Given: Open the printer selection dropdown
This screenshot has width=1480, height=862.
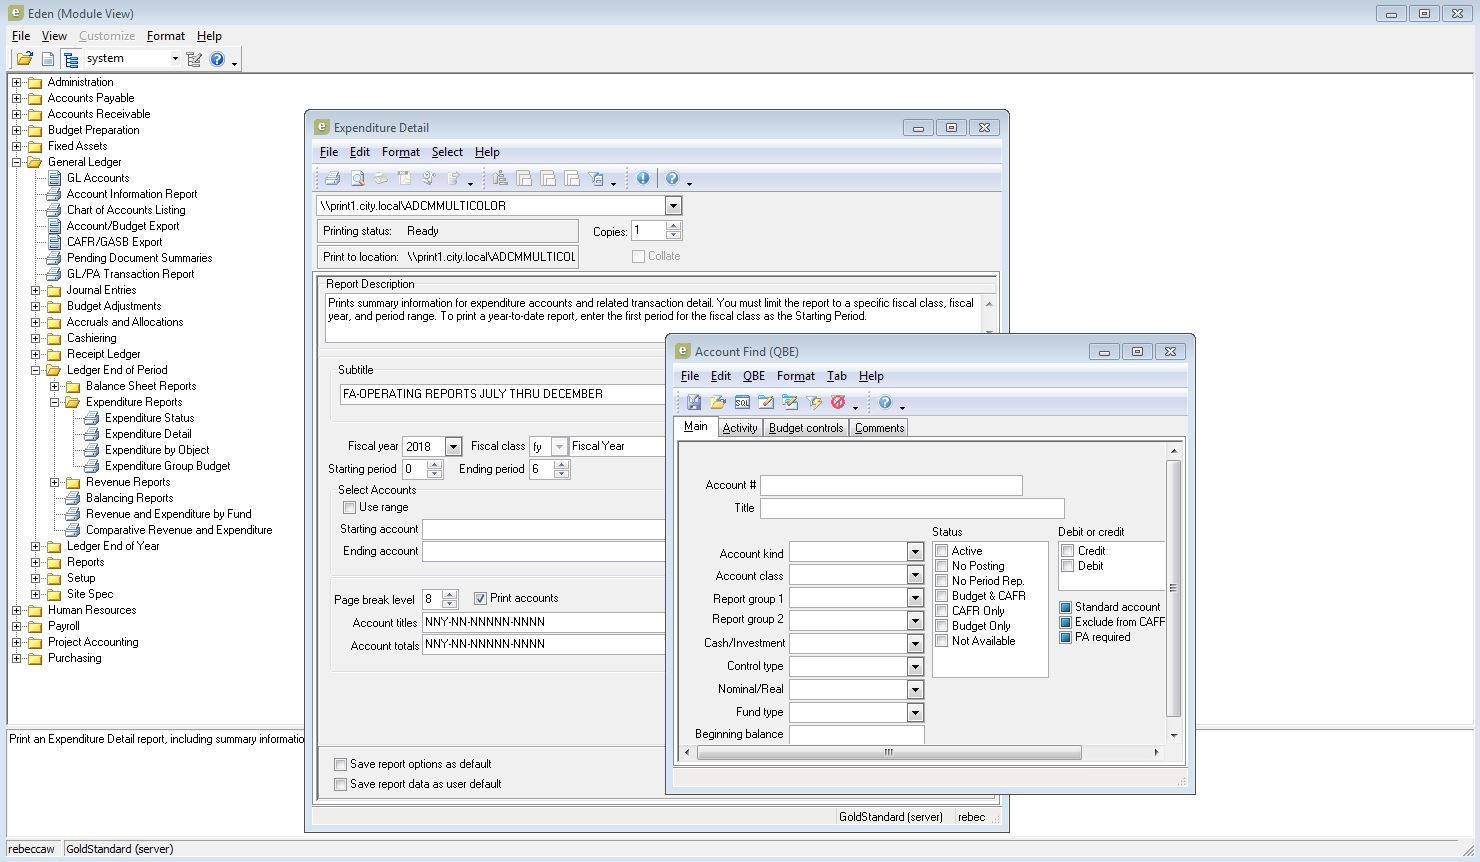Looking at the screenshot, I should click(673, 206).
